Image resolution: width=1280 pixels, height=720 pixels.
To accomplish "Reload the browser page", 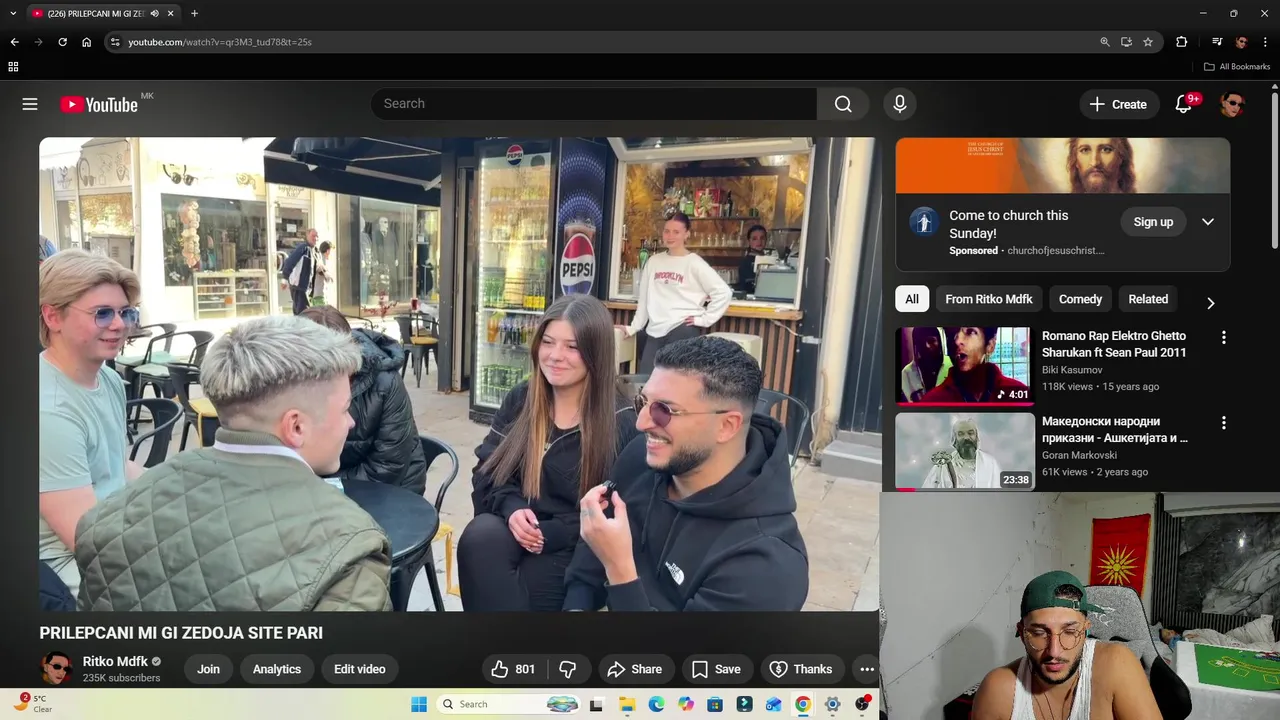I will click(62, 42).
